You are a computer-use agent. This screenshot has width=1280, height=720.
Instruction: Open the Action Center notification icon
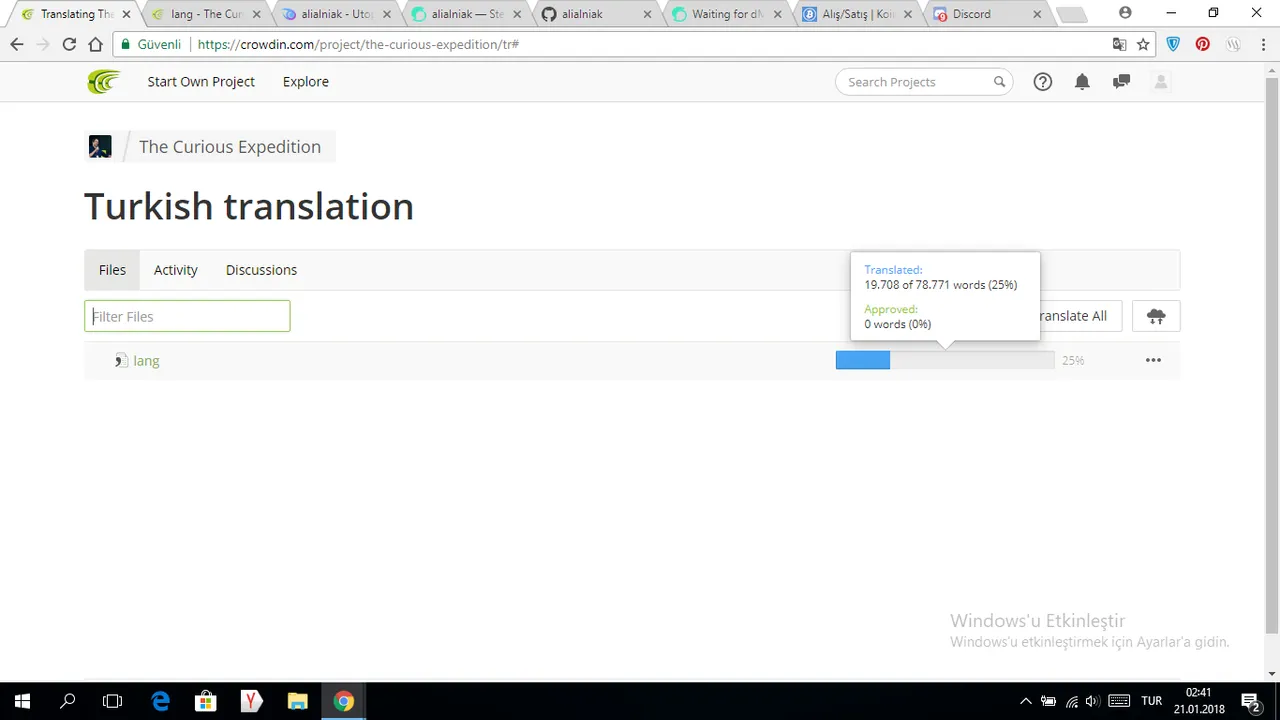(1250, 701)
